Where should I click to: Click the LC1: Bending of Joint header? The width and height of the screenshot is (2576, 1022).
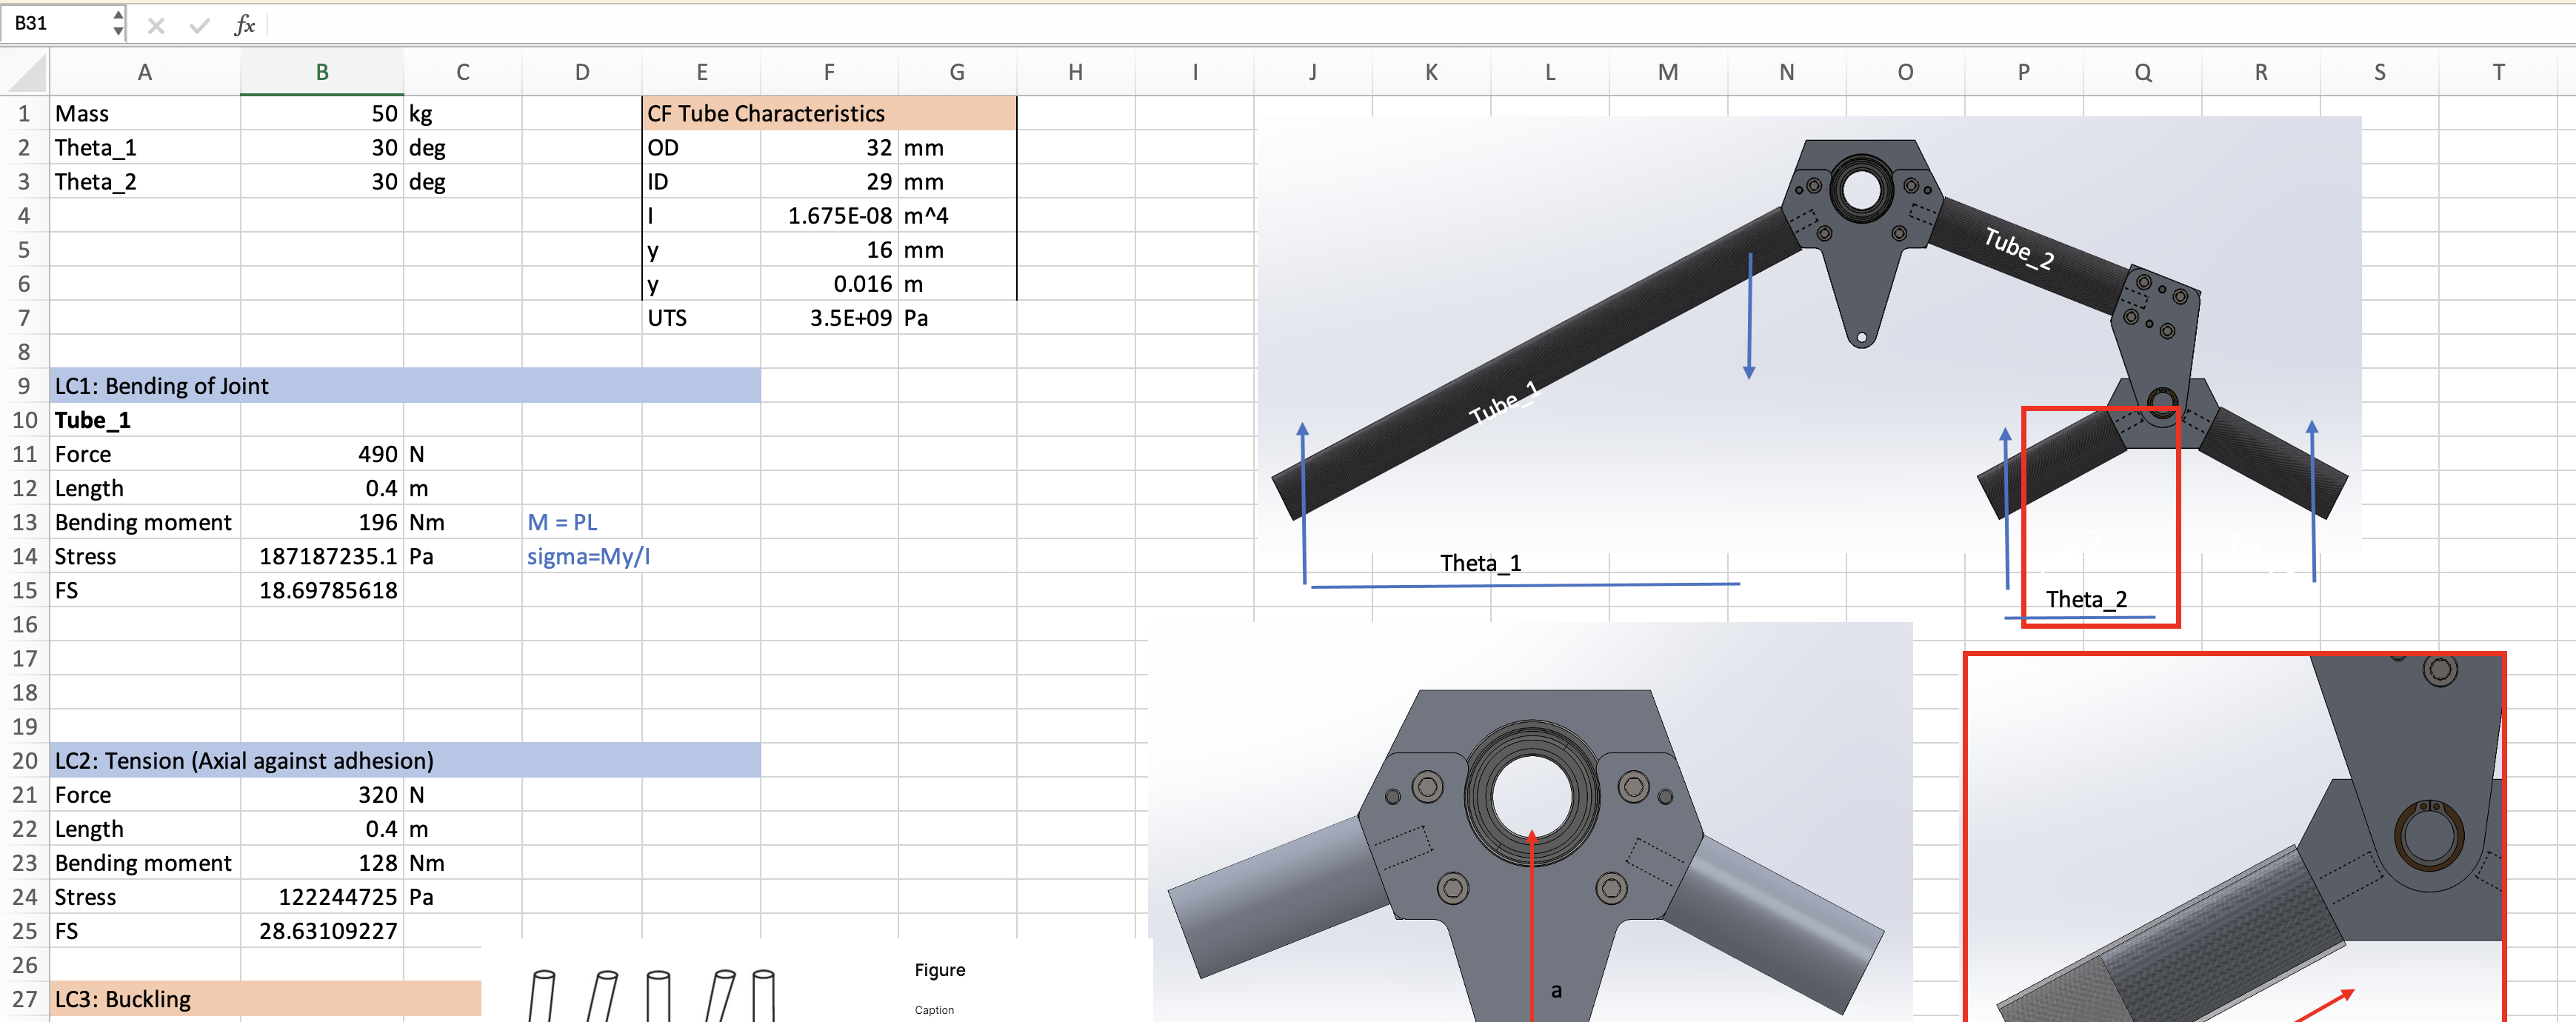pos(405,385)
